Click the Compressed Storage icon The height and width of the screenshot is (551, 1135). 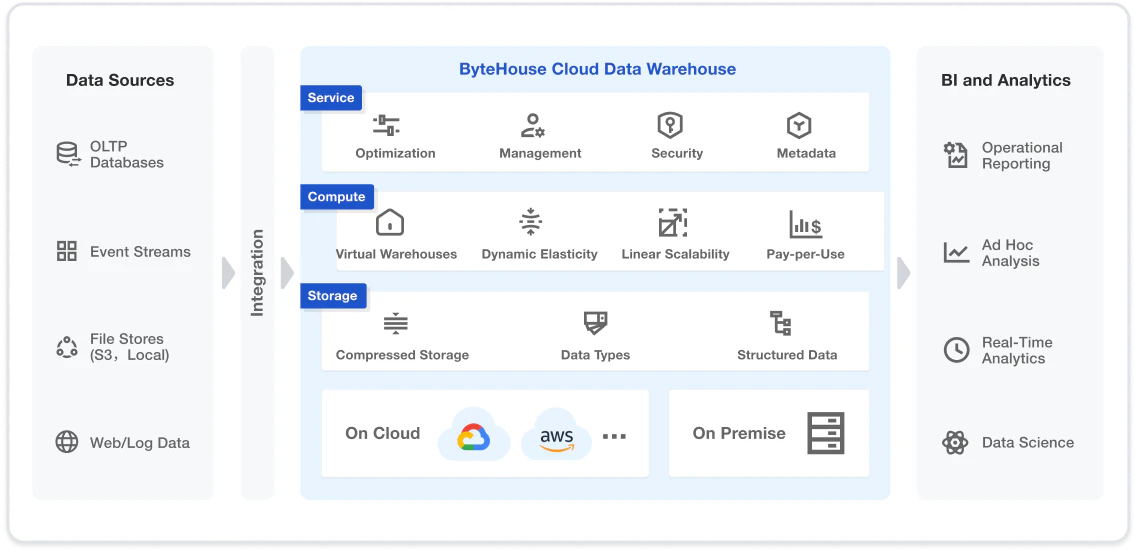coord(395,323)
